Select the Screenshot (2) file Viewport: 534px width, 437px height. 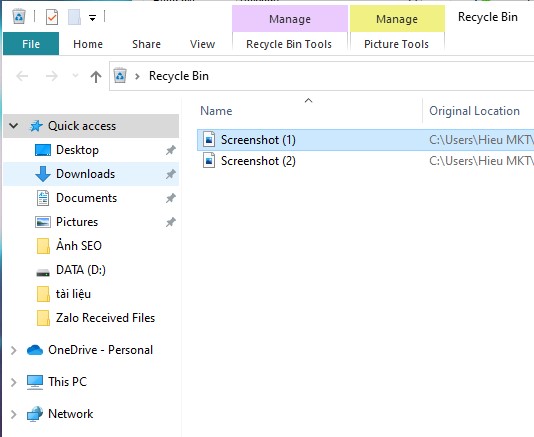[x=258, y=161]
